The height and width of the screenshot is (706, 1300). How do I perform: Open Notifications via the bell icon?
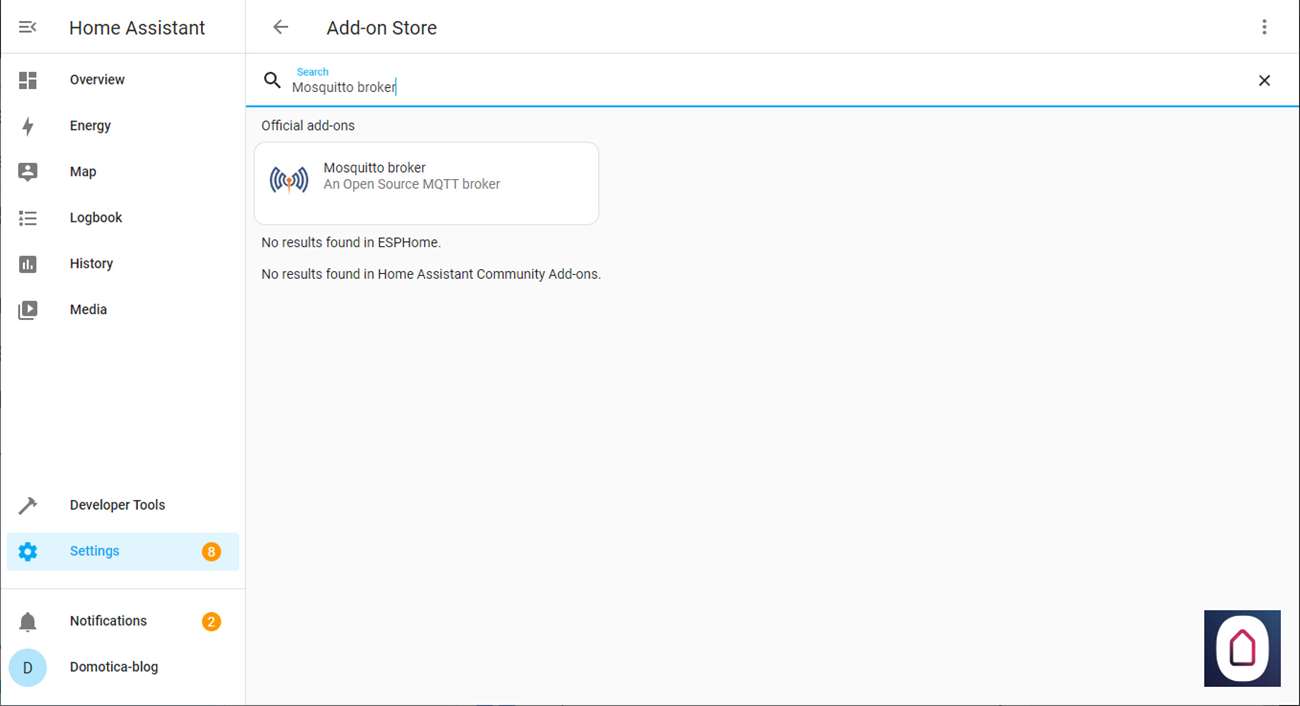pyautogui.click(x=28, y=622)
